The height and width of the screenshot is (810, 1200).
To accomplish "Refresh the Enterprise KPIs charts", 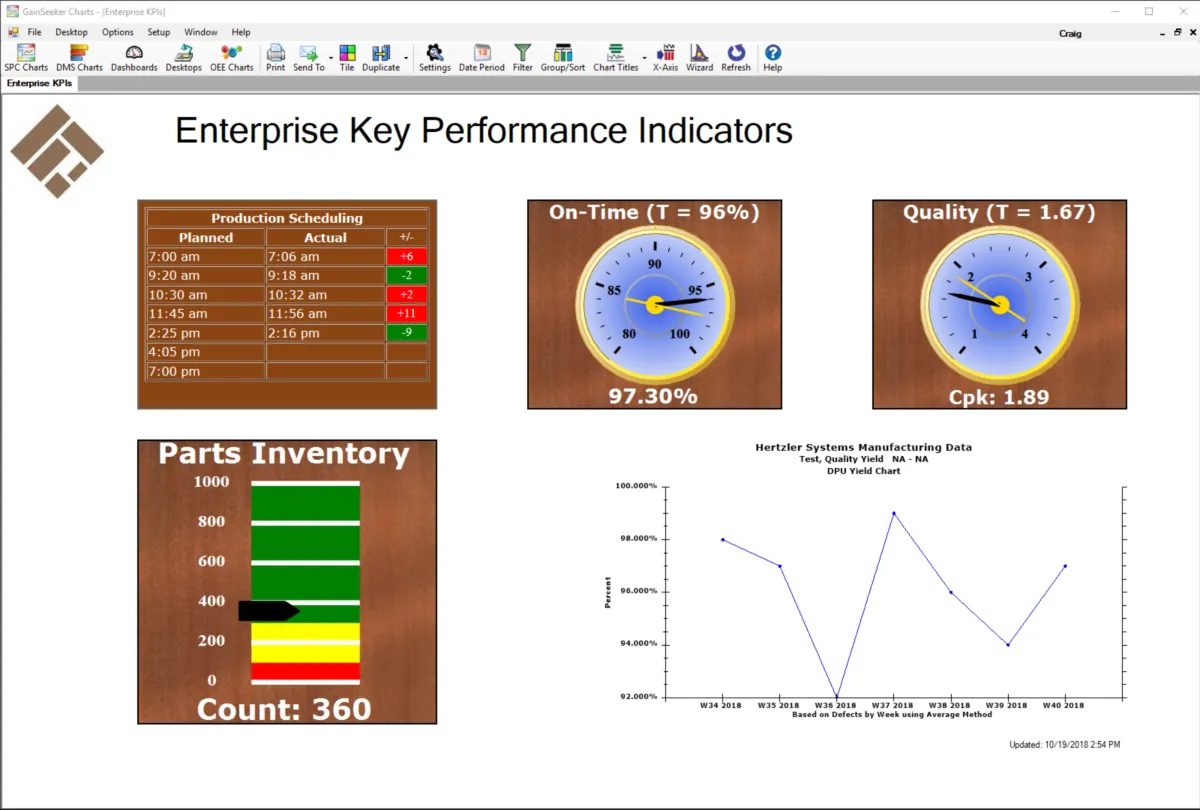I will click(735, 57).
